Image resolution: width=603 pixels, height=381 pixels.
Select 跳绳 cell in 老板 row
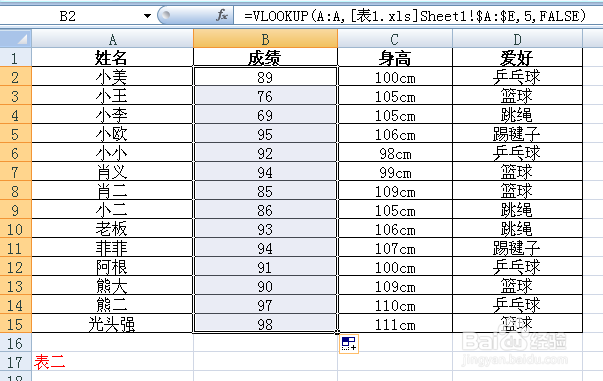[x=518, y=228]
